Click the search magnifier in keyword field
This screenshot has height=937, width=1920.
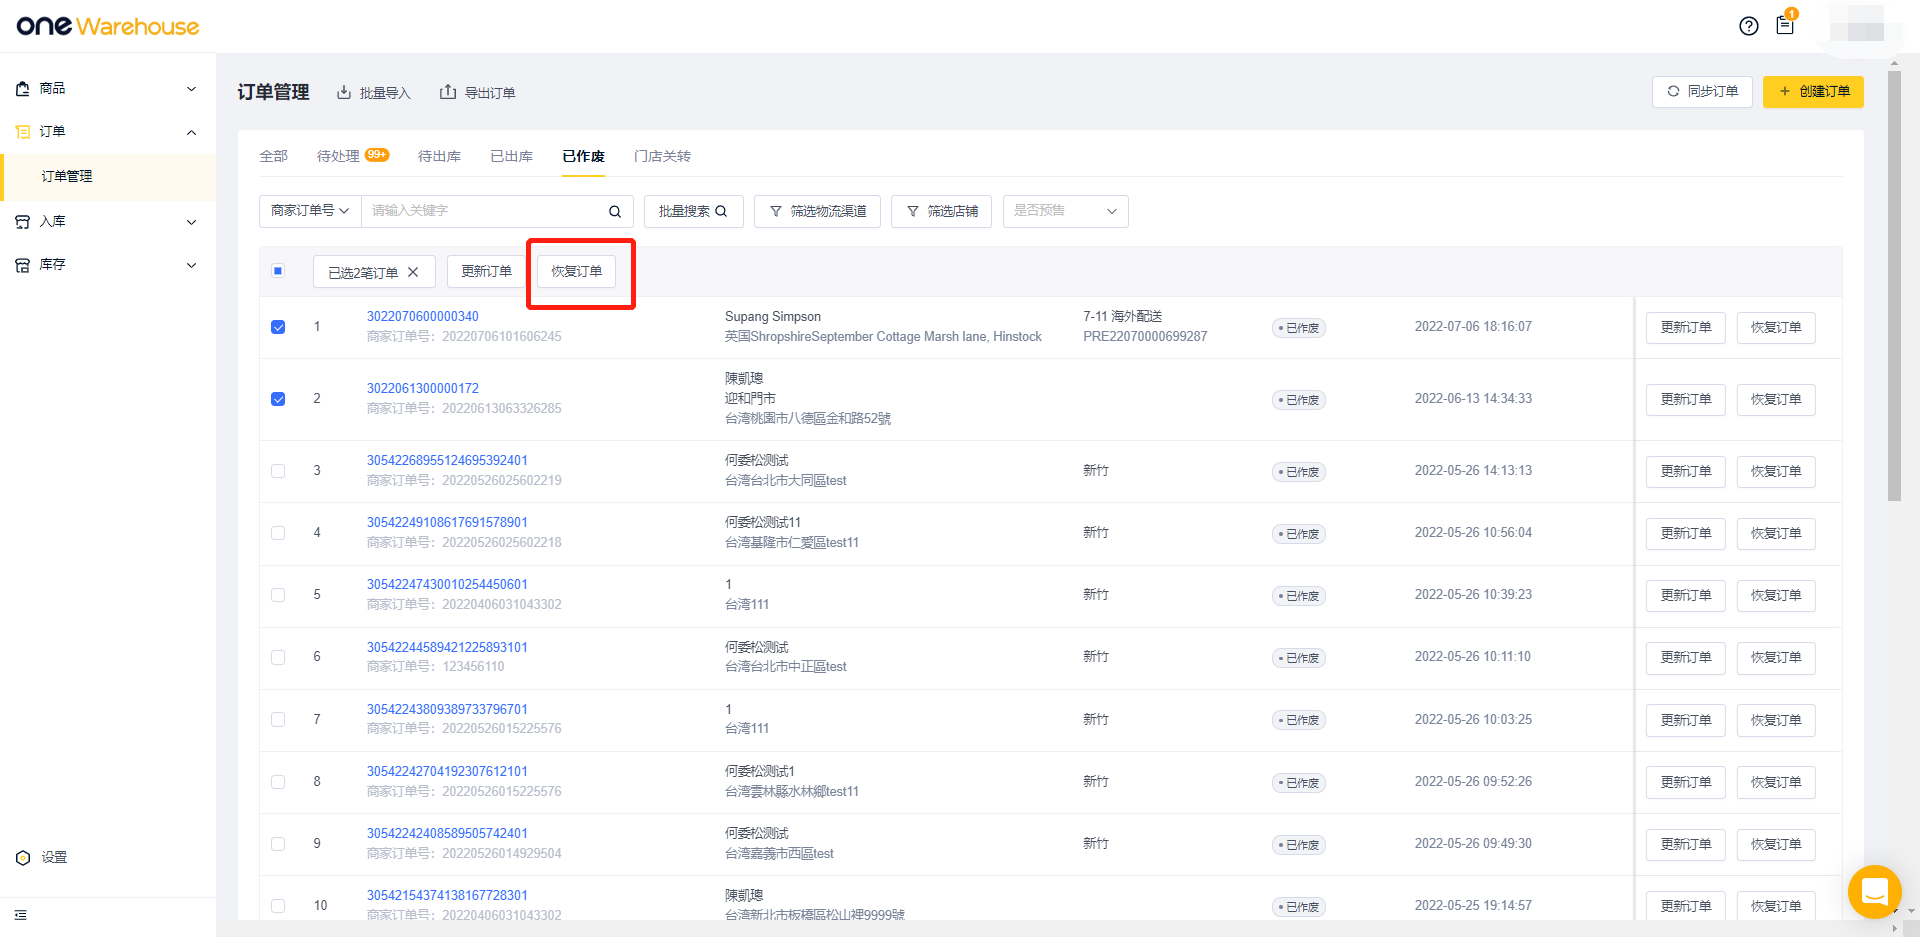click(615, 211)
